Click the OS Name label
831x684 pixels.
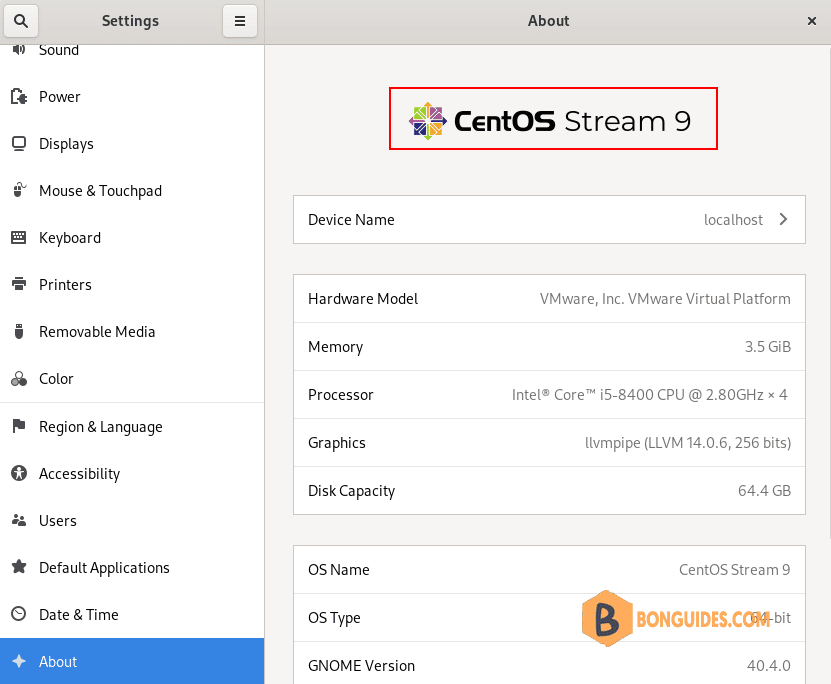(339, 570)
